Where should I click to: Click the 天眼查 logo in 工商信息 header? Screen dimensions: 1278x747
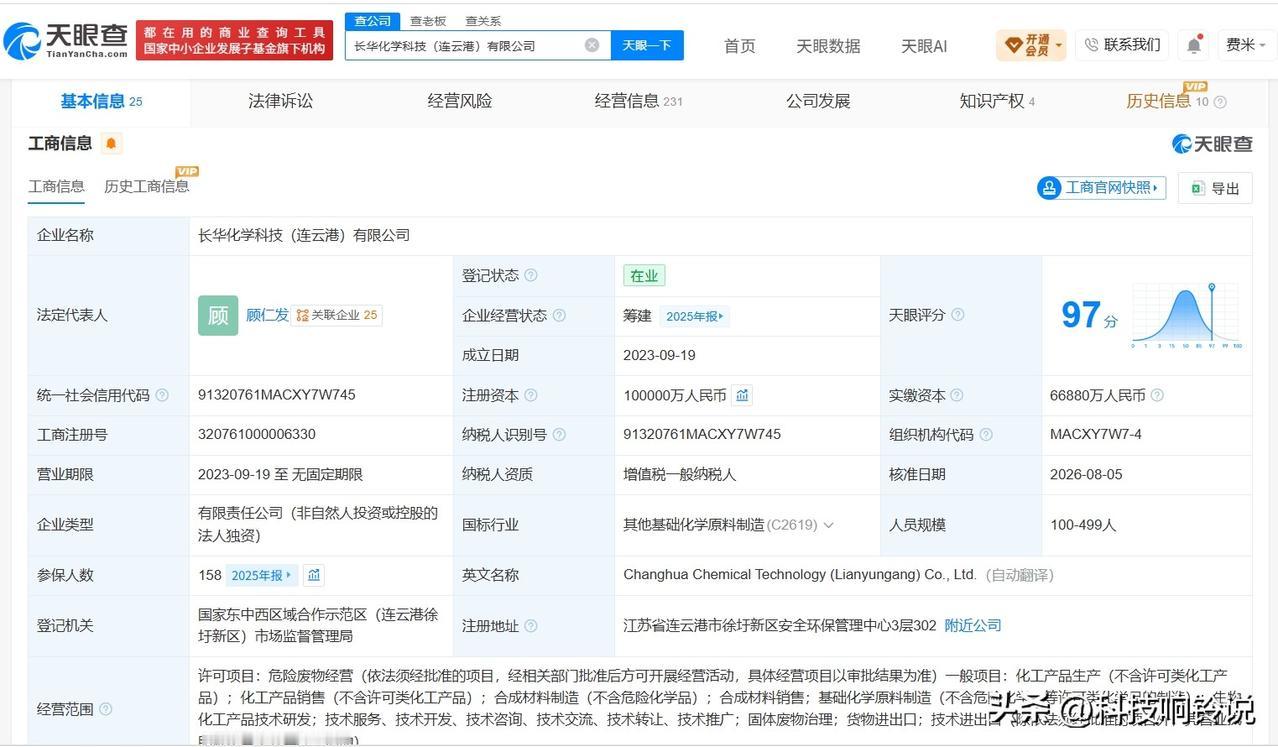point(1212,144)
